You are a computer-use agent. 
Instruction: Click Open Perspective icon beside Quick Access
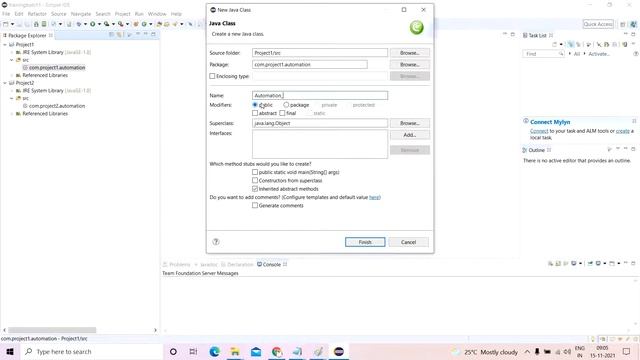point(622,24)
